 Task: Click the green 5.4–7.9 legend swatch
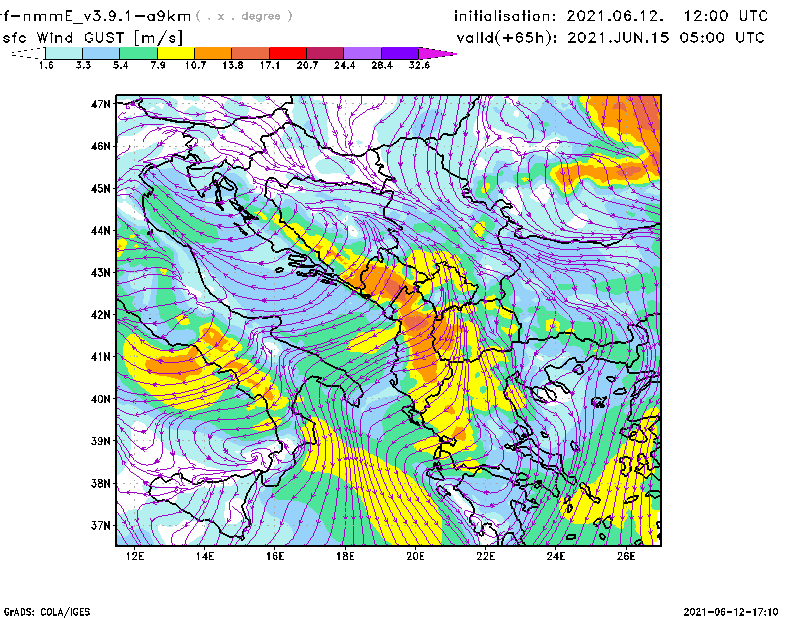click(138, 53)
